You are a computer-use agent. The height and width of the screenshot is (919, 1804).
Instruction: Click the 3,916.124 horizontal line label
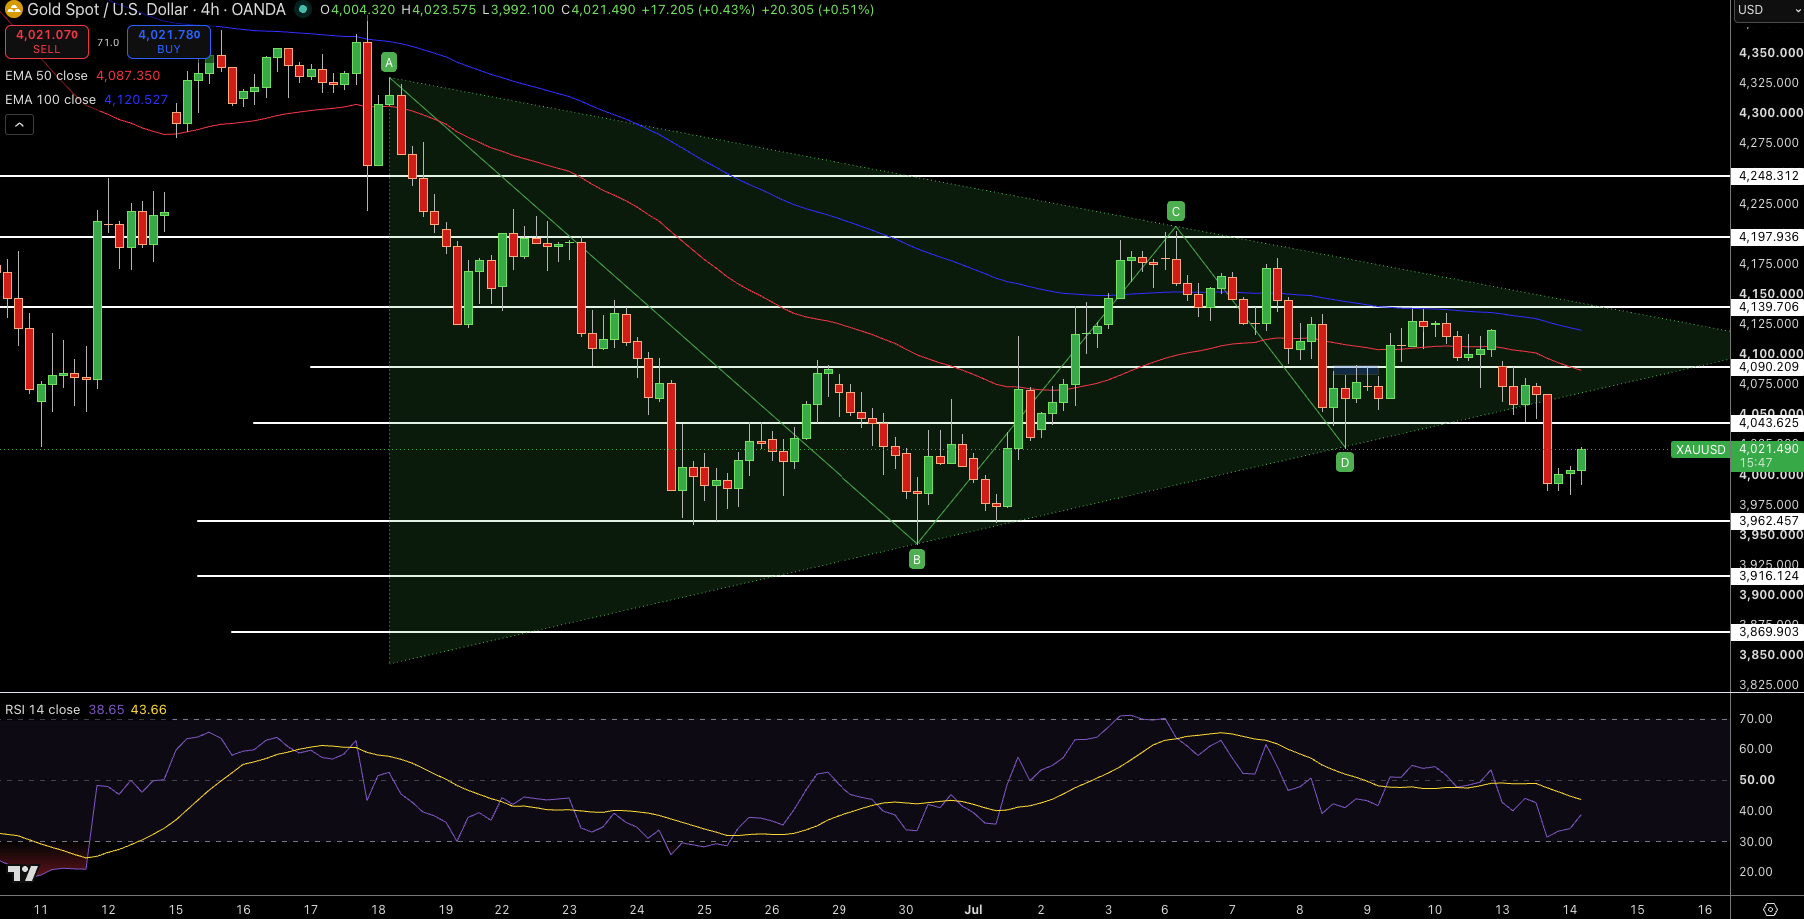[1768, 576]
